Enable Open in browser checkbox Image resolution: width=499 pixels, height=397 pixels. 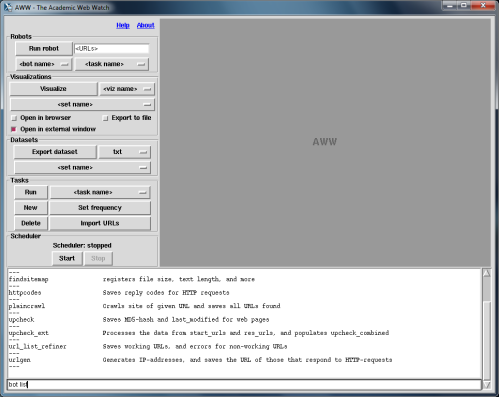pos(14,118)
